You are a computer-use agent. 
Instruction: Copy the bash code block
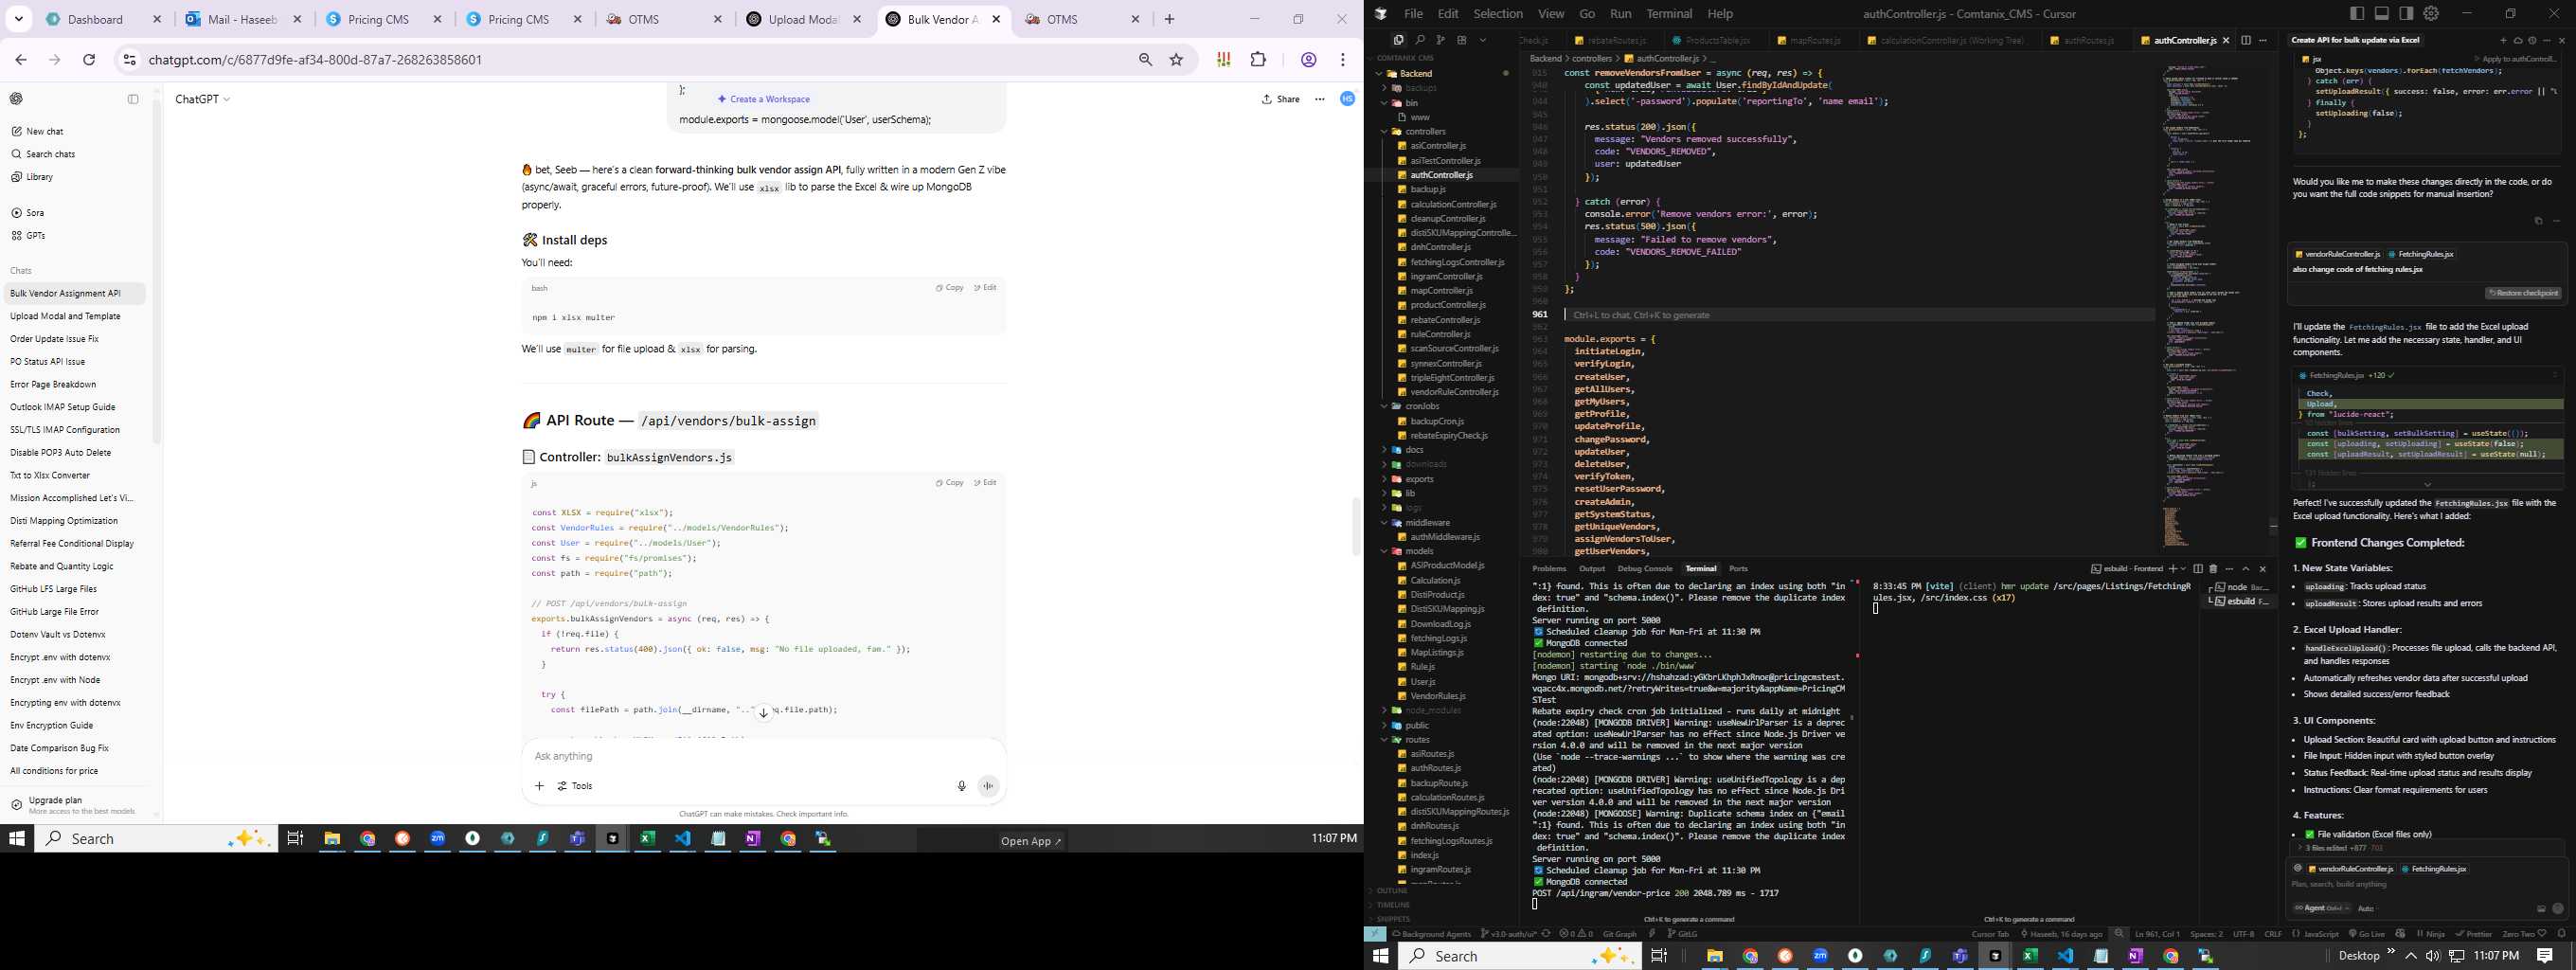(950, 288)
